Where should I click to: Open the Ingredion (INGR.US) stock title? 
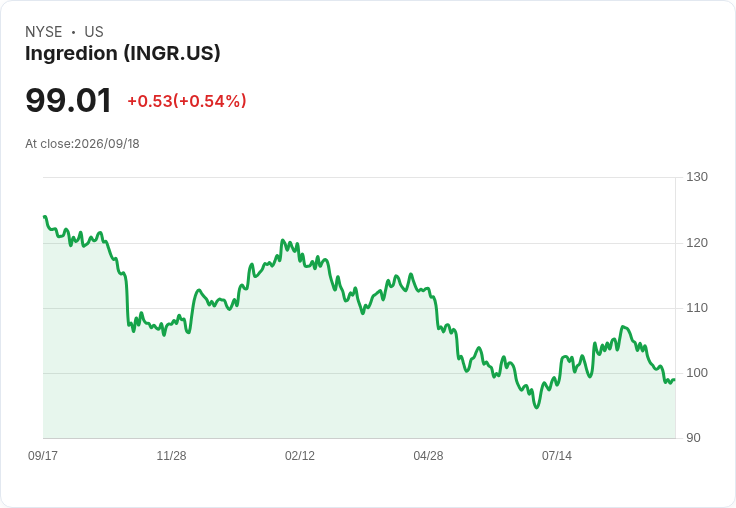point(123,54)
